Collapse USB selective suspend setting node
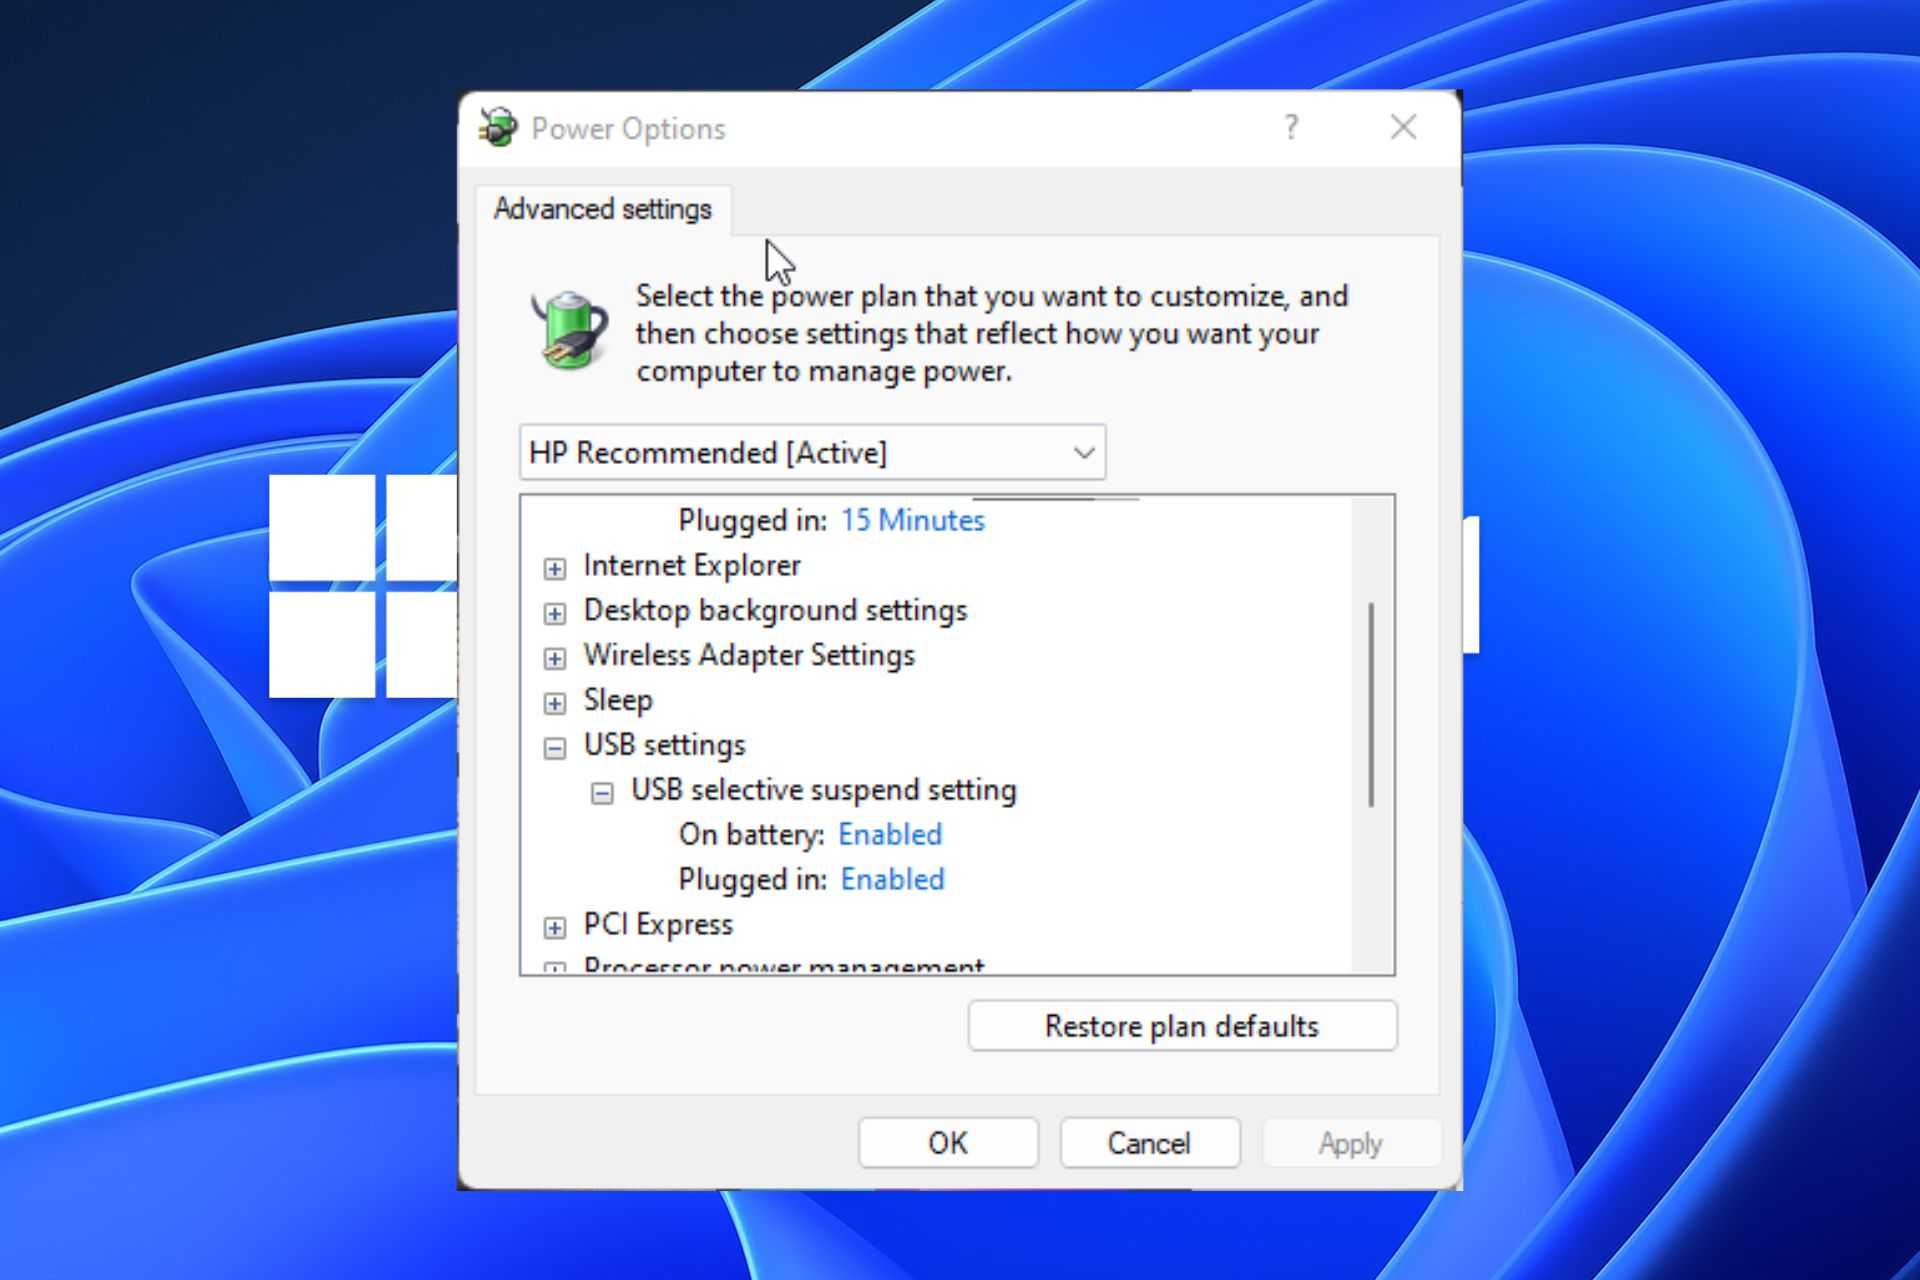 tap(602, 793)
